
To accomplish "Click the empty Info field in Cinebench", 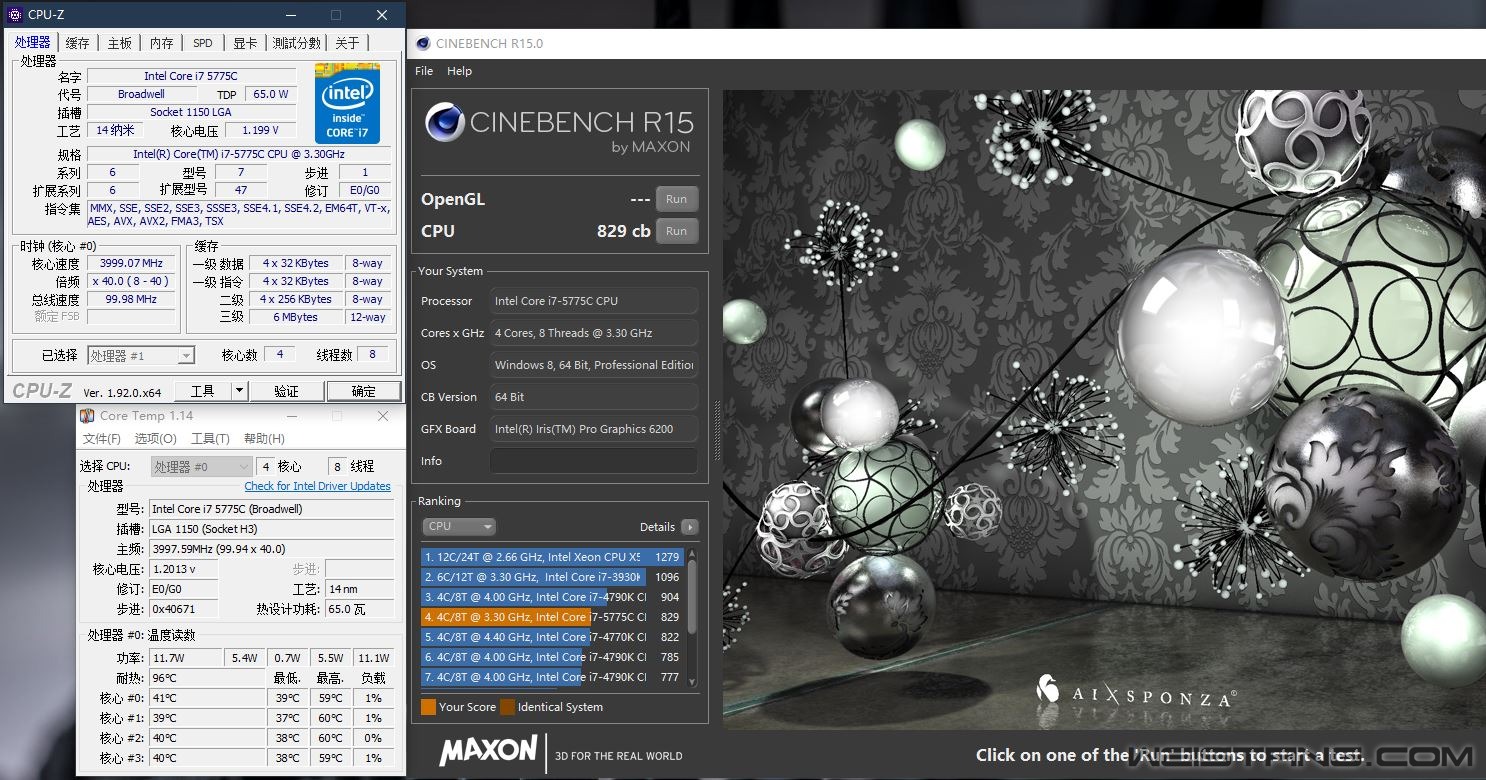I will [593, 461].
